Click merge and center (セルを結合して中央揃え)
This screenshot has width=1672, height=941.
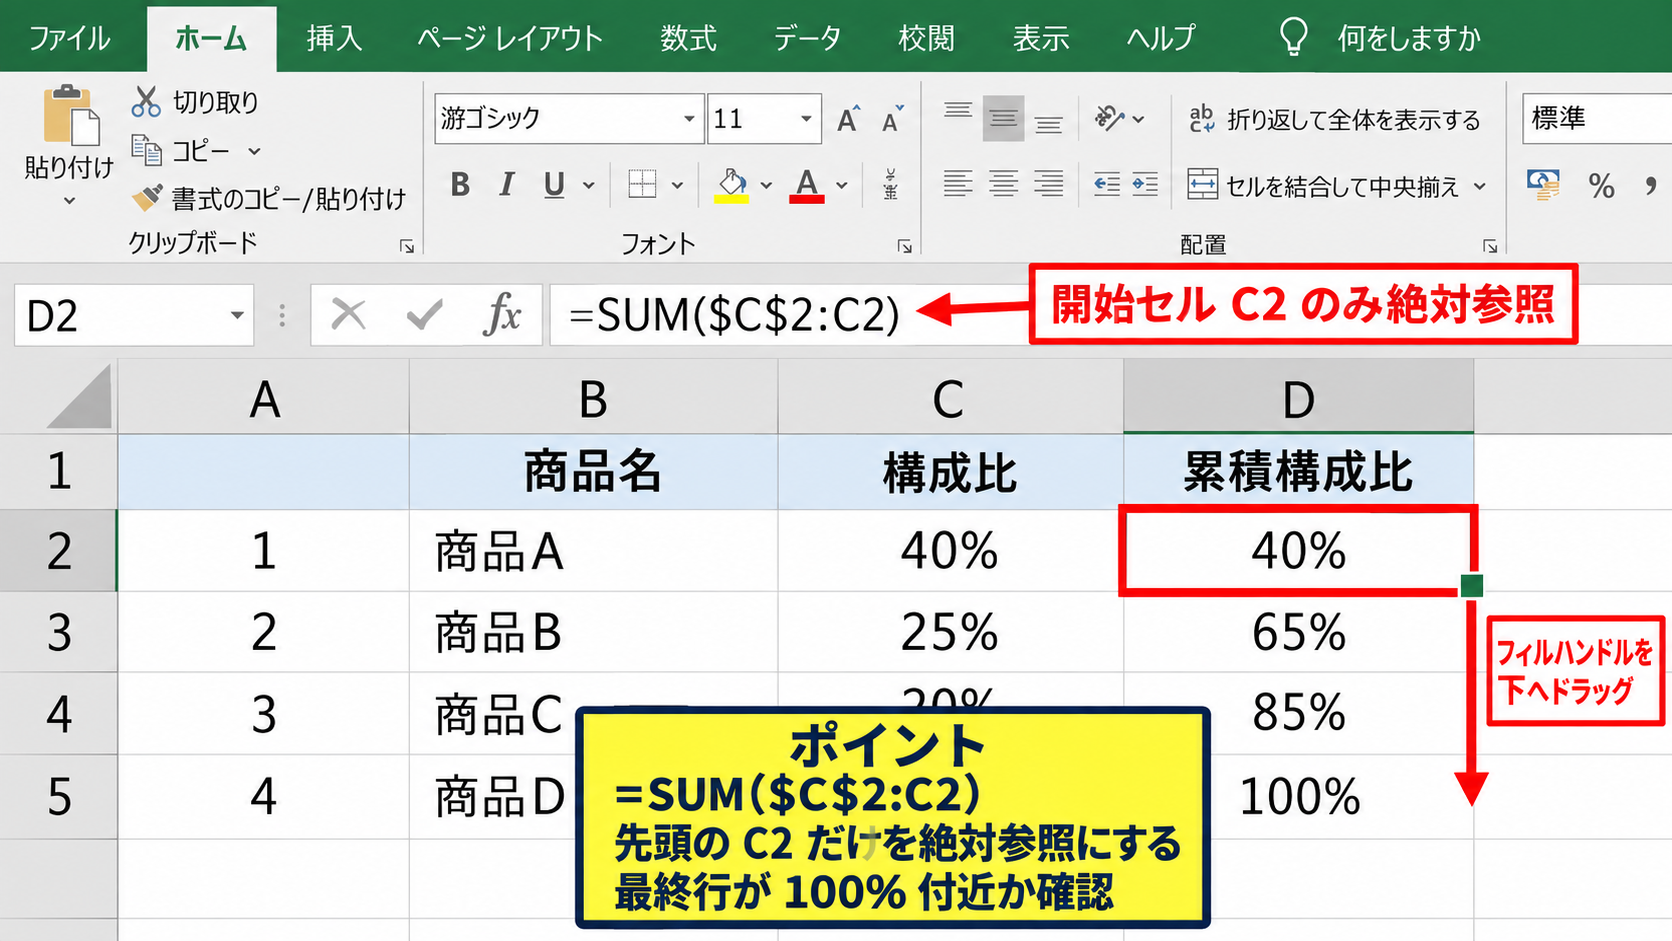1323,186
